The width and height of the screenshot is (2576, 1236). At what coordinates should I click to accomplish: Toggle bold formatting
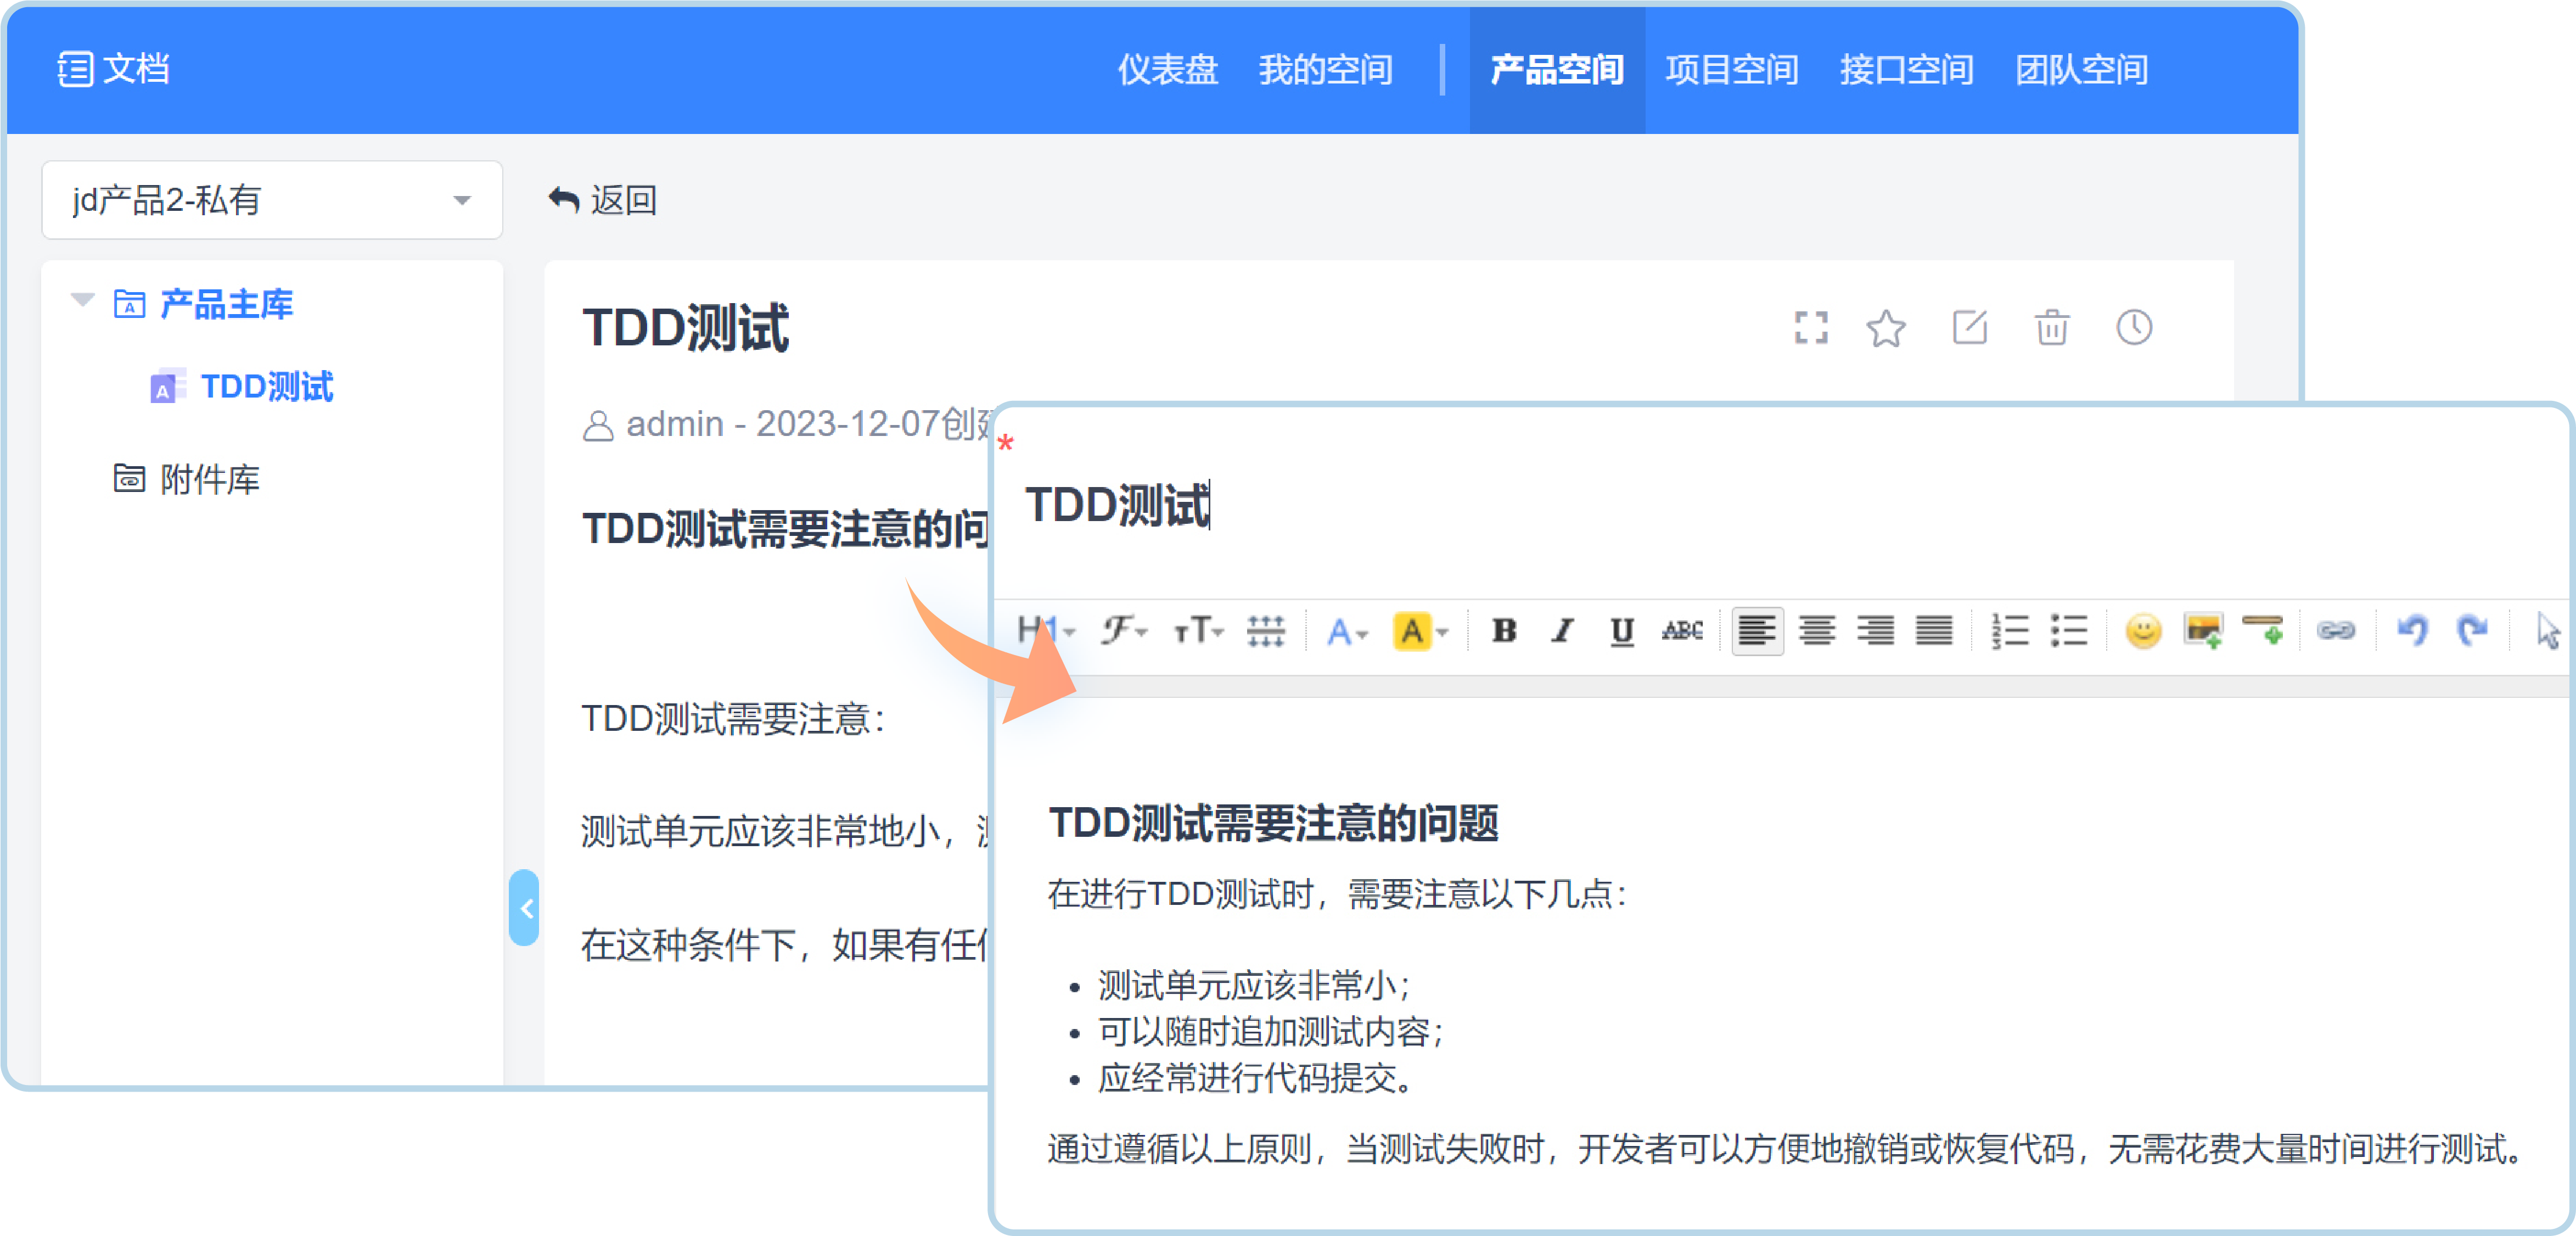coord(1504,631)
